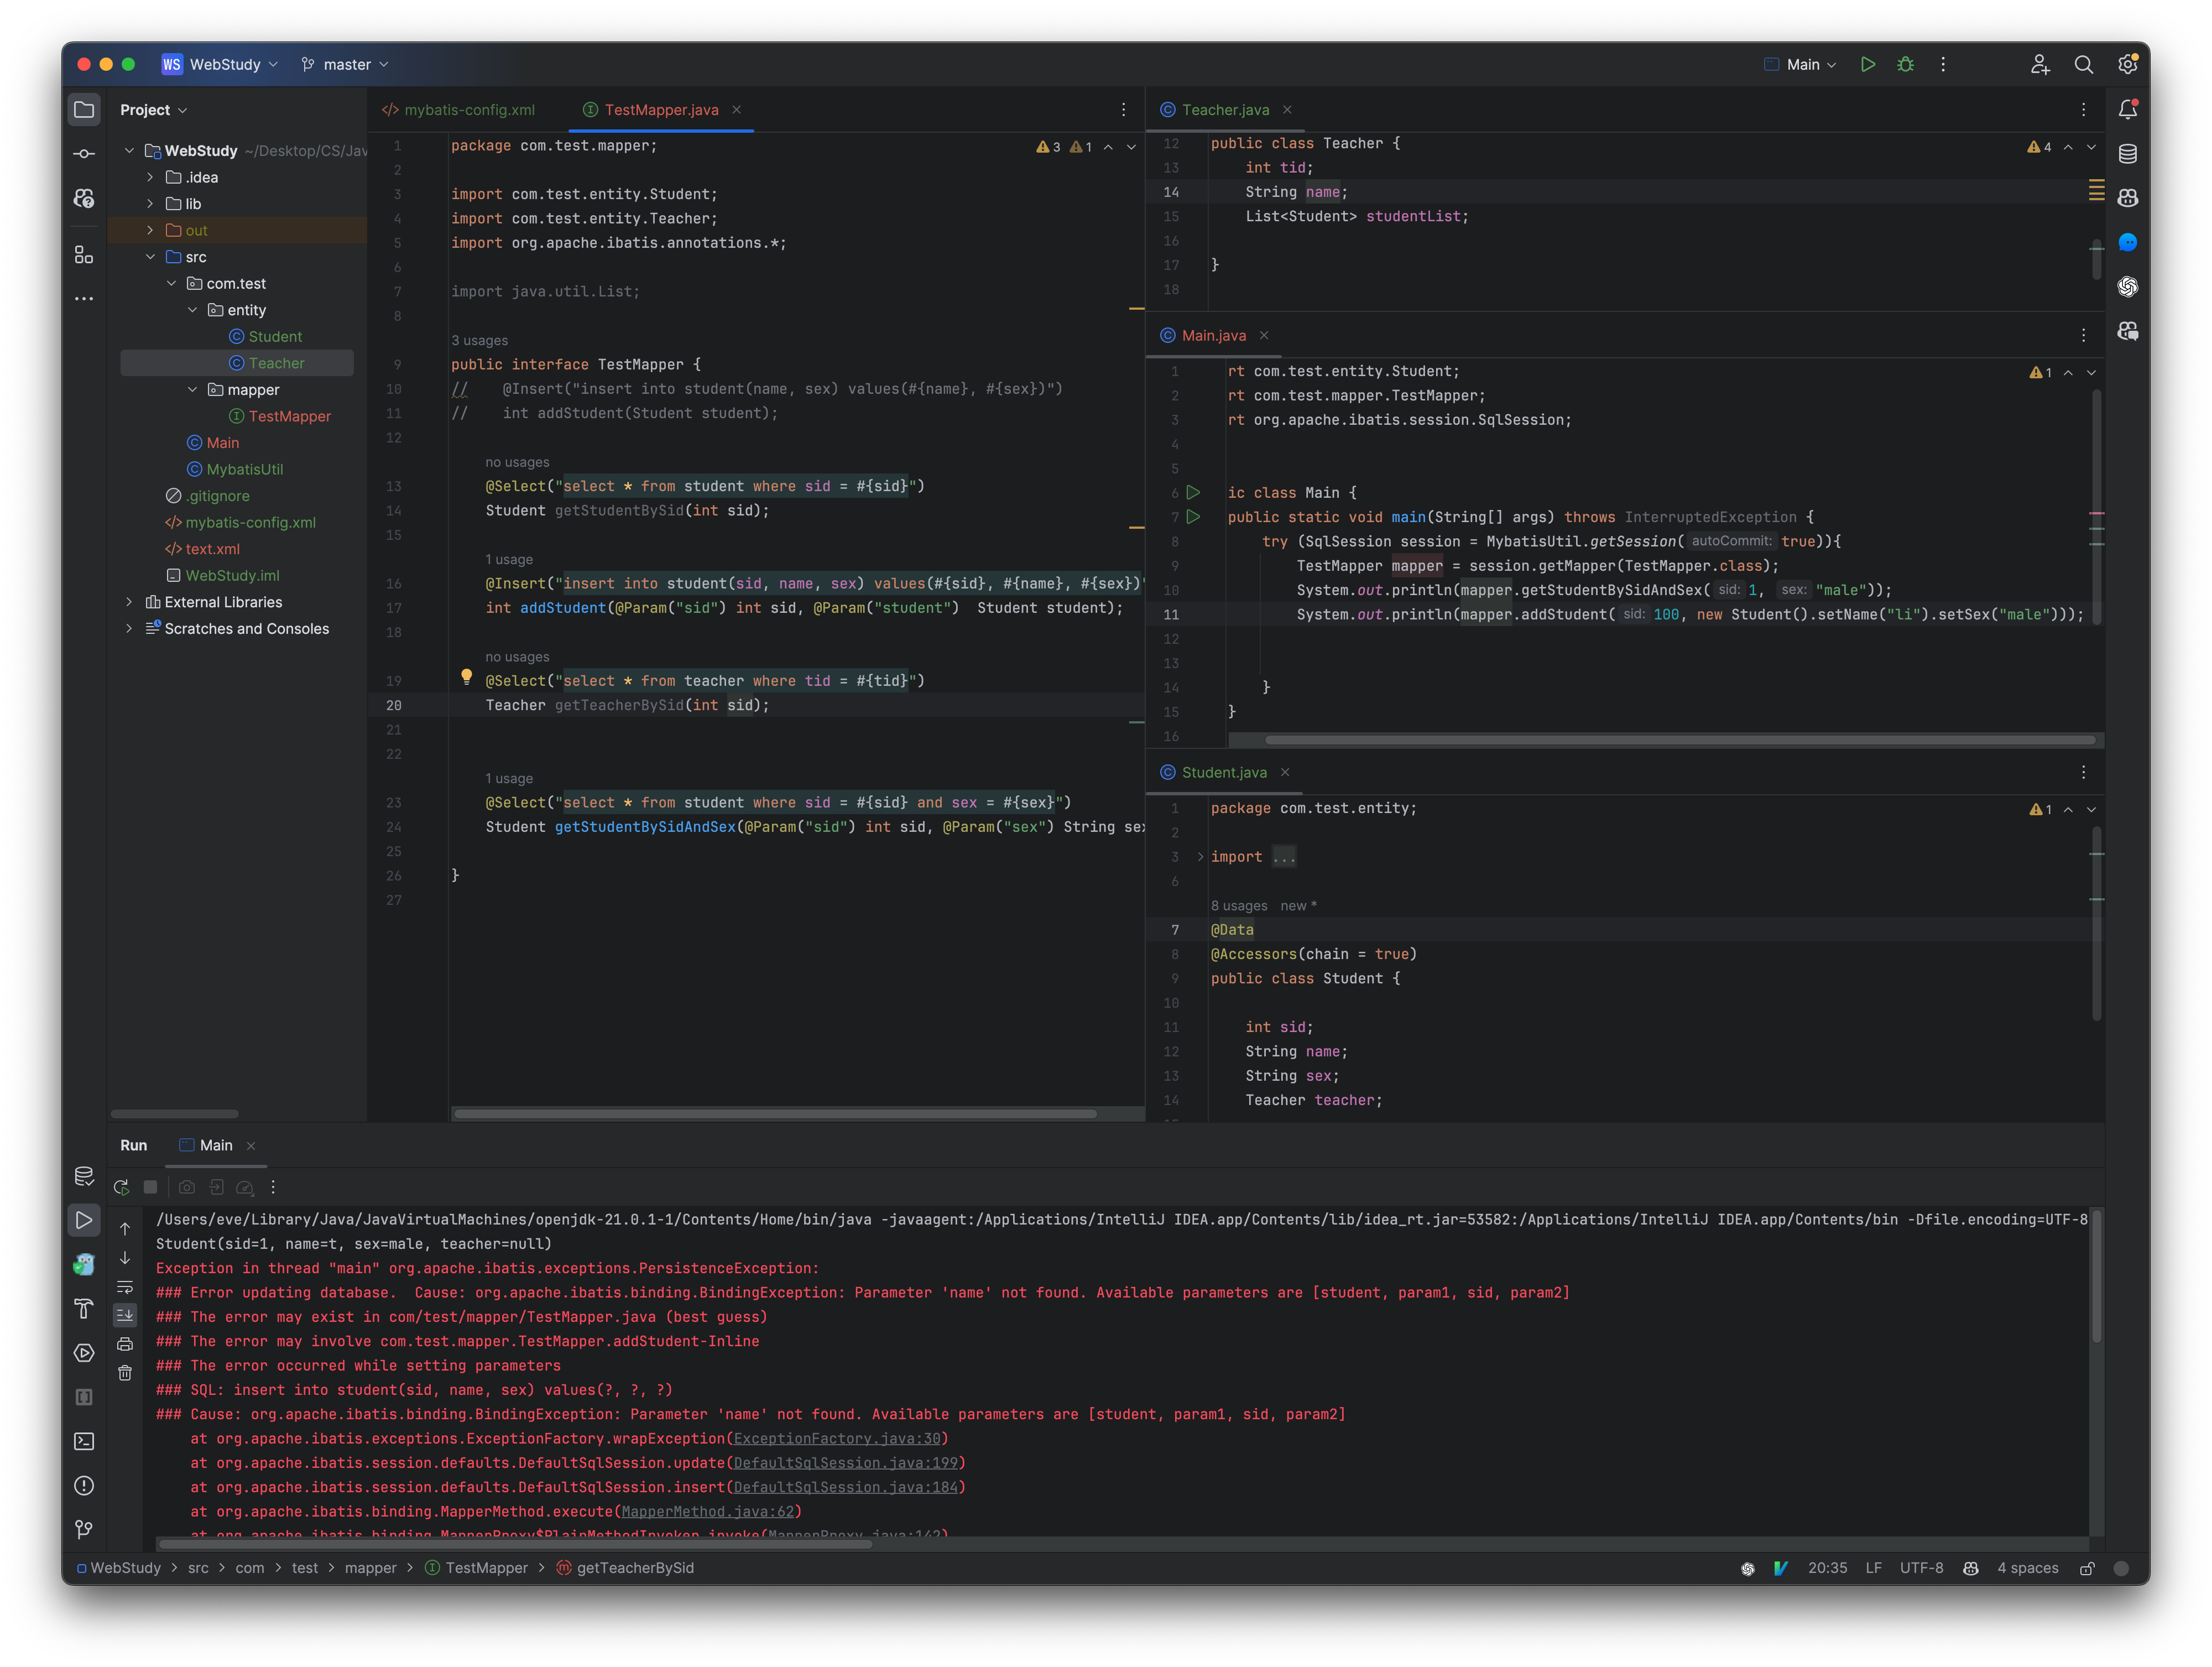The width and height of the screenshot is (2212, 1667).
Task: Click the Clear All trash icon
Action: (125, 1373)
